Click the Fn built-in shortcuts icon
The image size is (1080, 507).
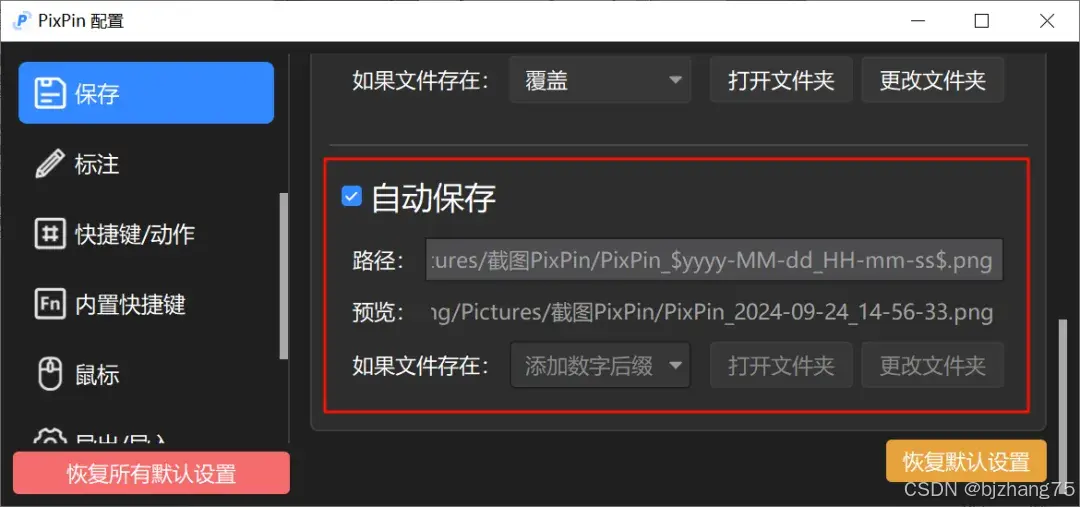tap(50, 304)
